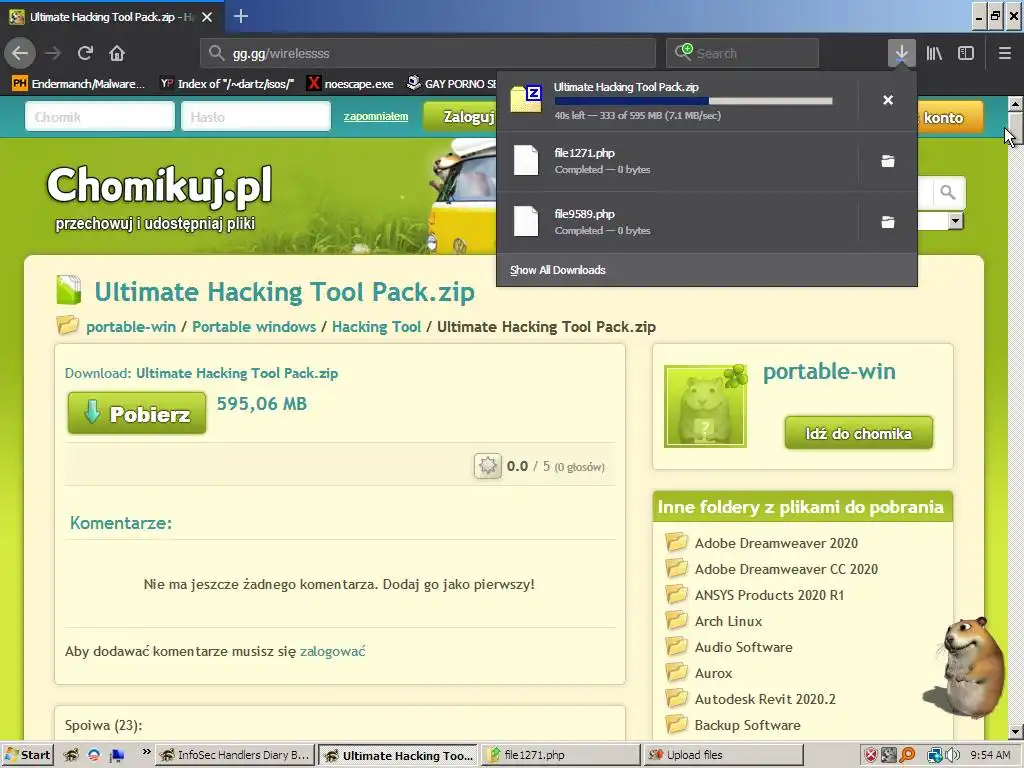The width and height of the screenshot is (1024, 768).
Task: Click the site search magnifier button
Action: (x=948, y=193)
